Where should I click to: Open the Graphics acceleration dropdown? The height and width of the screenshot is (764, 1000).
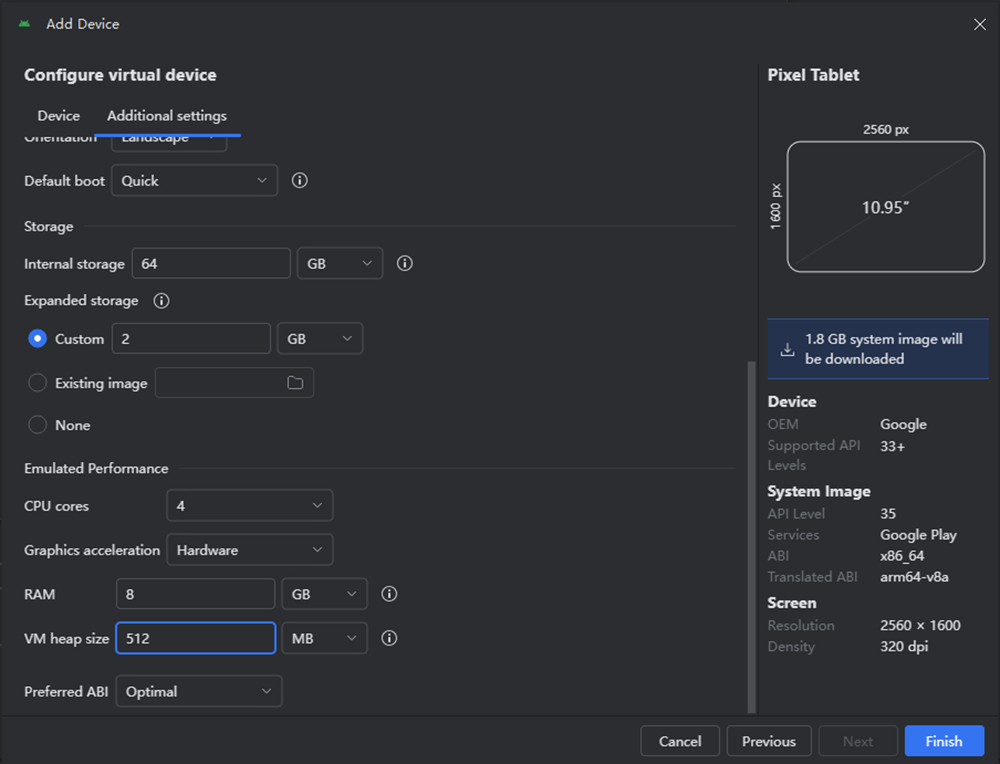coord(249,550)
